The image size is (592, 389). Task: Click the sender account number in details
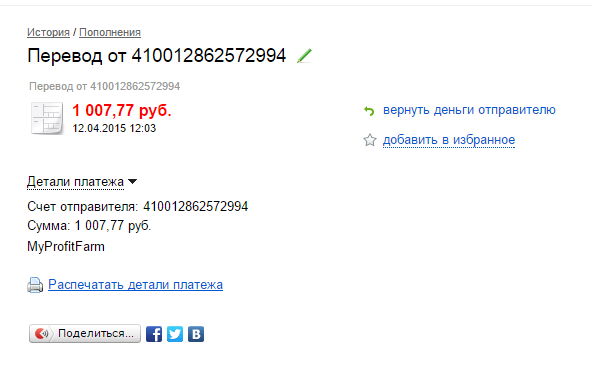coord(196,207)
